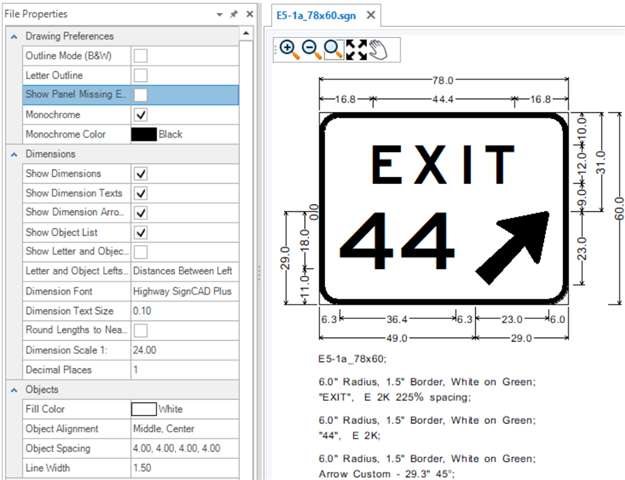Collapse the Dimensions section

click(14, 154)
